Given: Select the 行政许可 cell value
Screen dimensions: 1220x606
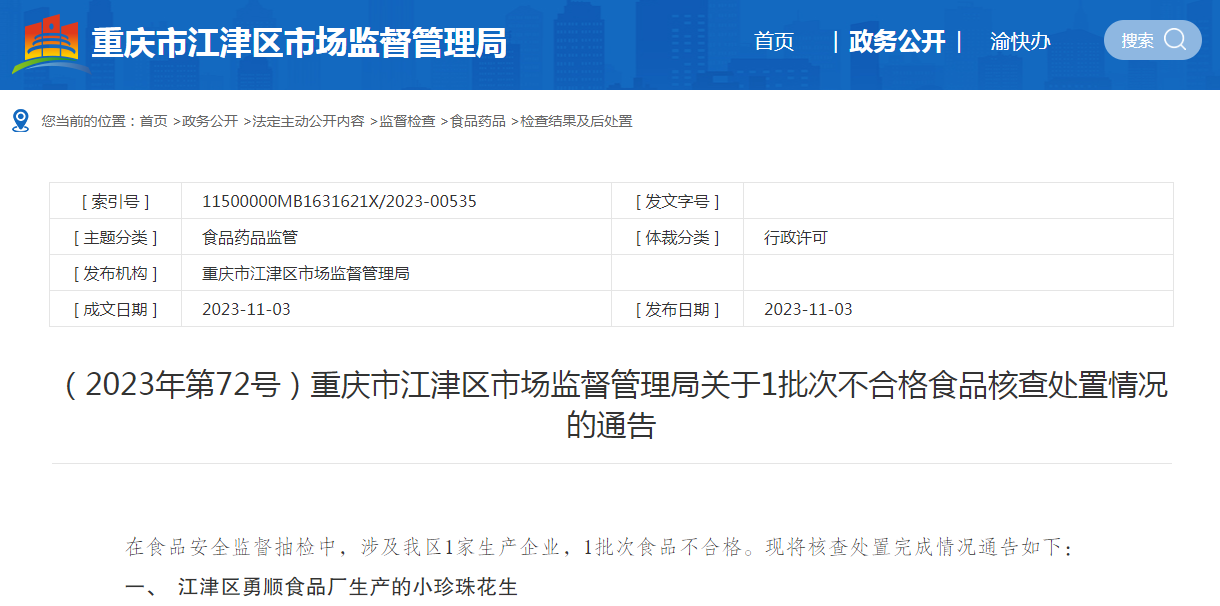Looking at the screenshot, I should [796, 237].
